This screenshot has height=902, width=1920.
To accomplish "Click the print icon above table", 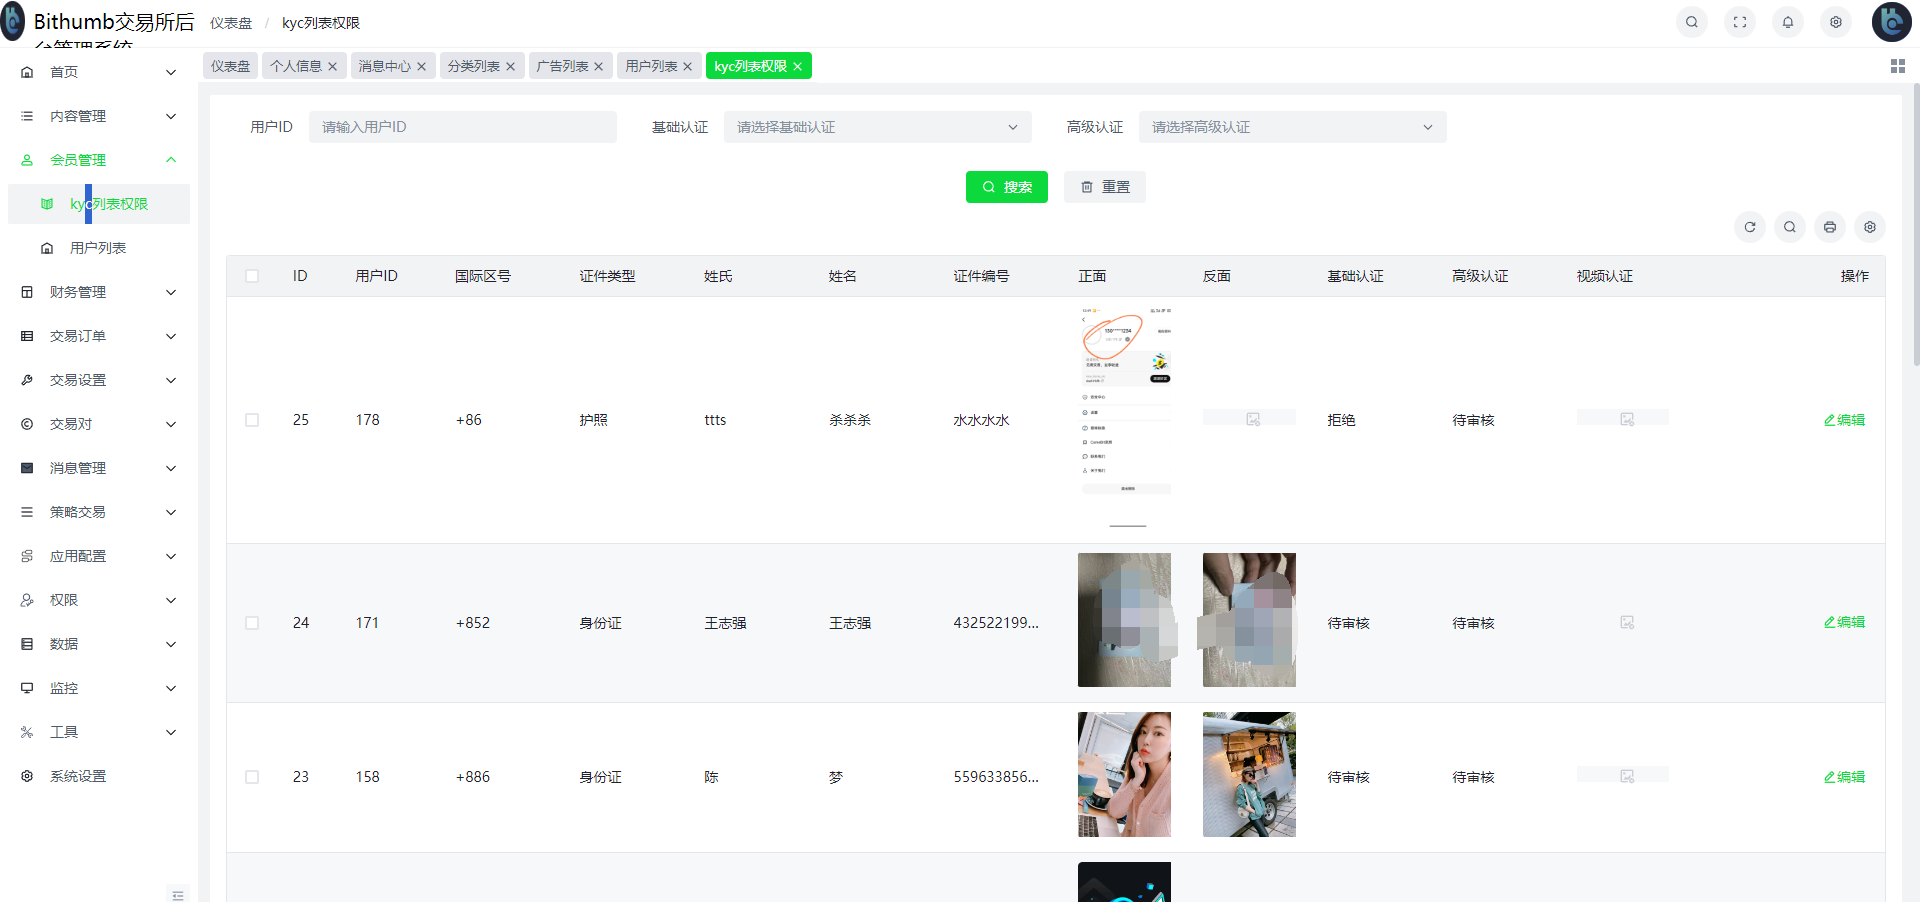I will coord(1830,227).
